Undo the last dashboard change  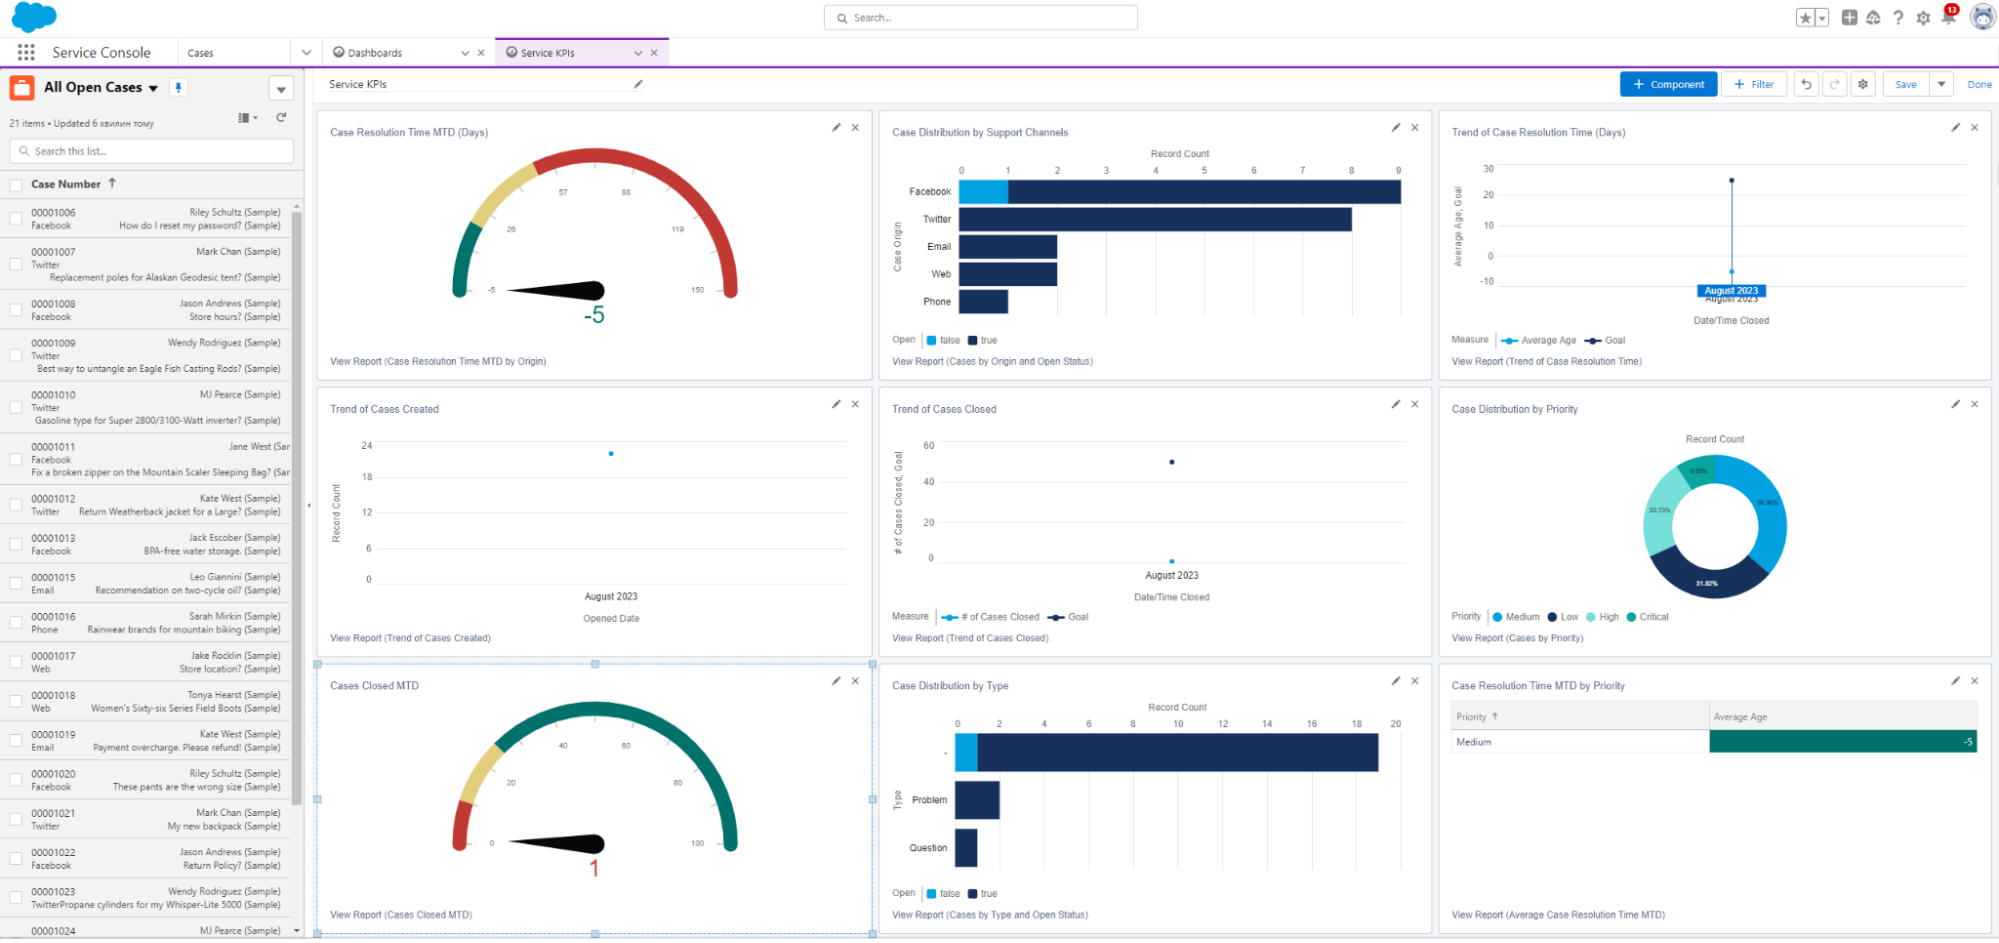coord(1806,84)
